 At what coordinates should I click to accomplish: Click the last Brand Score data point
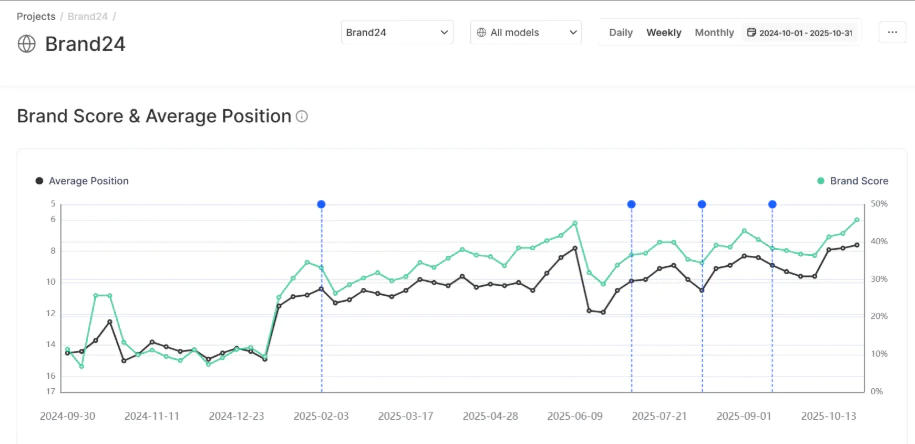coord(857,220)
